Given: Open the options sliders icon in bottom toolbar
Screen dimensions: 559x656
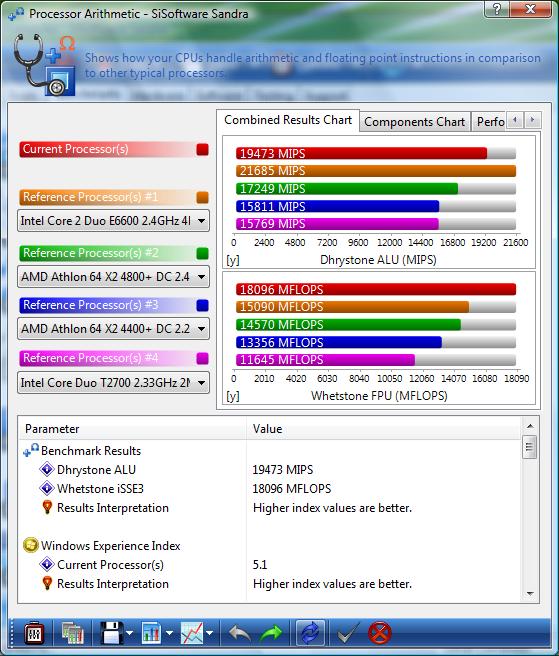Looking at the screenshot, I should 34,633.
